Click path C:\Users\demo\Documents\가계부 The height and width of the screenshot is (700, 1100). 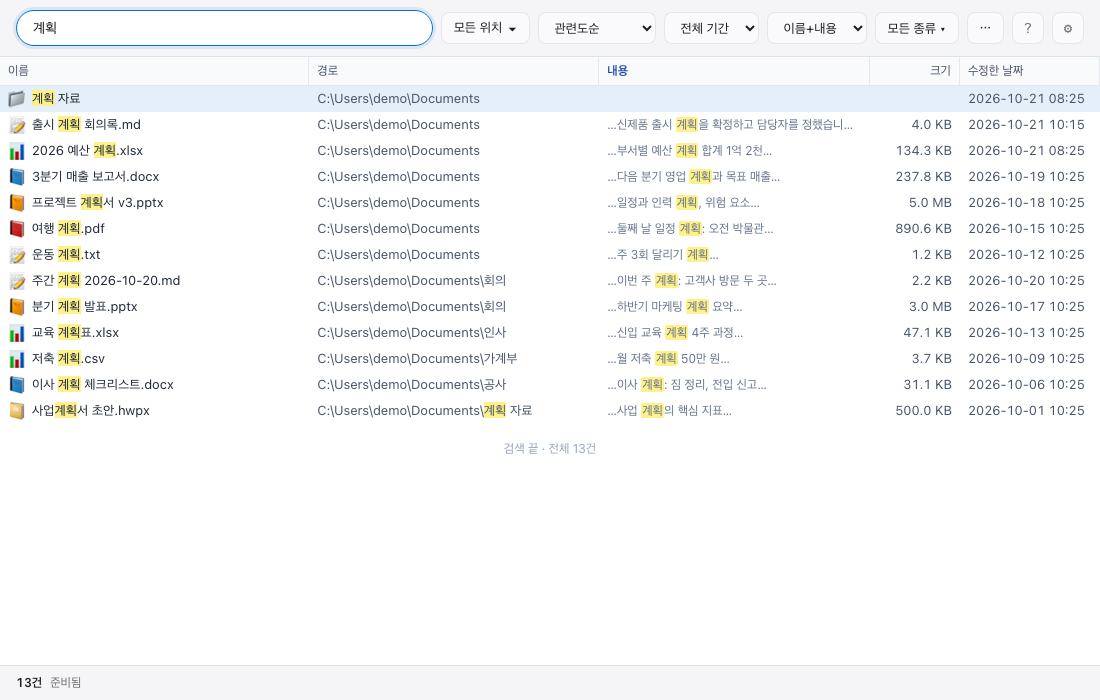[417, 358]
